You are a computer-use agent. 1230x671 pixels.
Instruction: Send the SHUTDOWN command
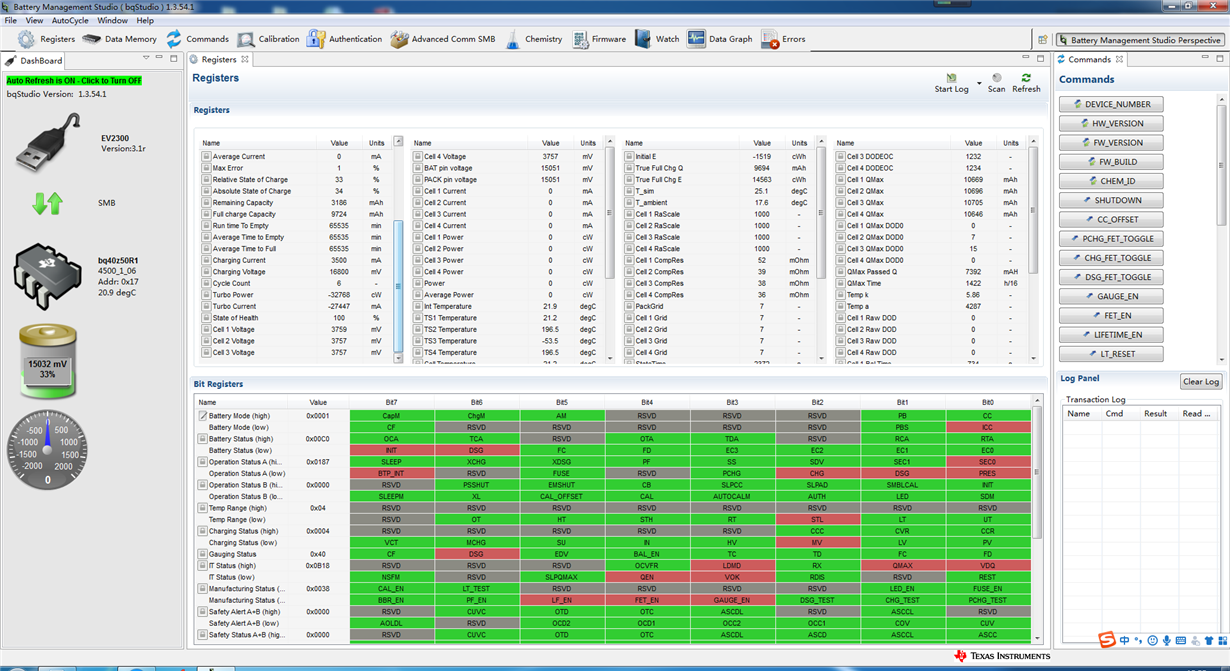point(1111,200)
